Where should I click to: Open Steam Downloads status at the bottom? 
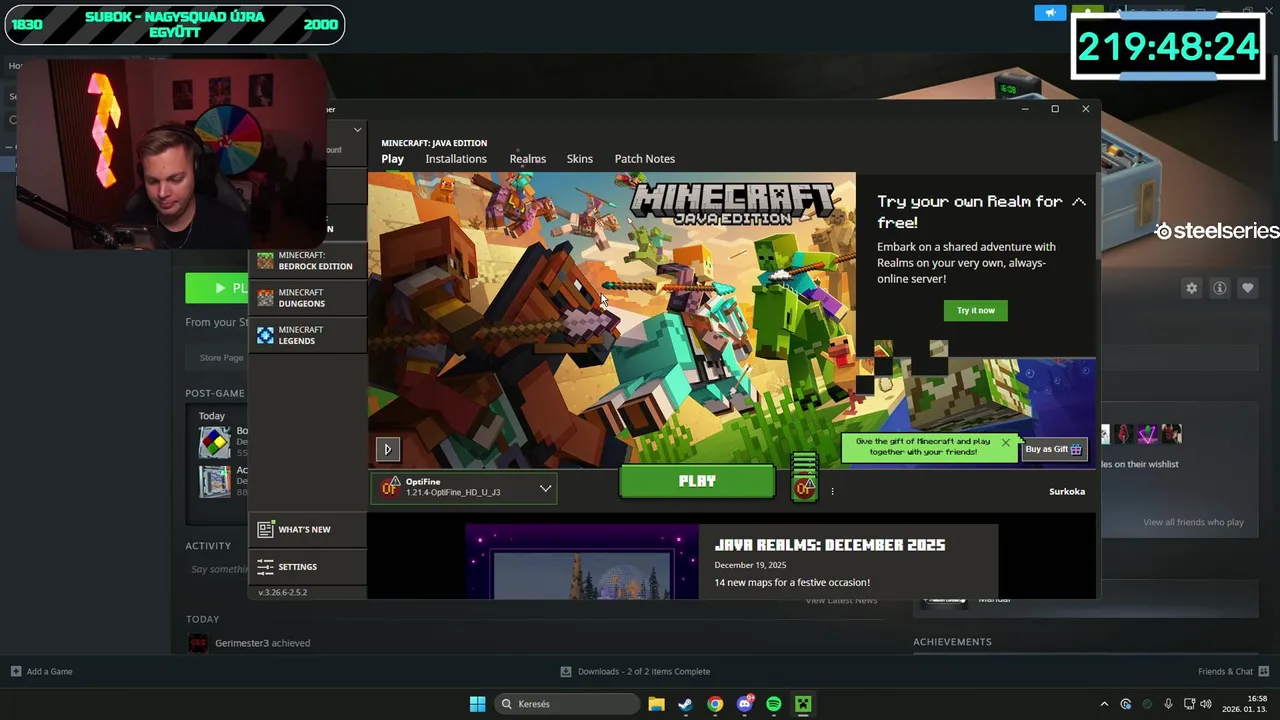[635, 671]
